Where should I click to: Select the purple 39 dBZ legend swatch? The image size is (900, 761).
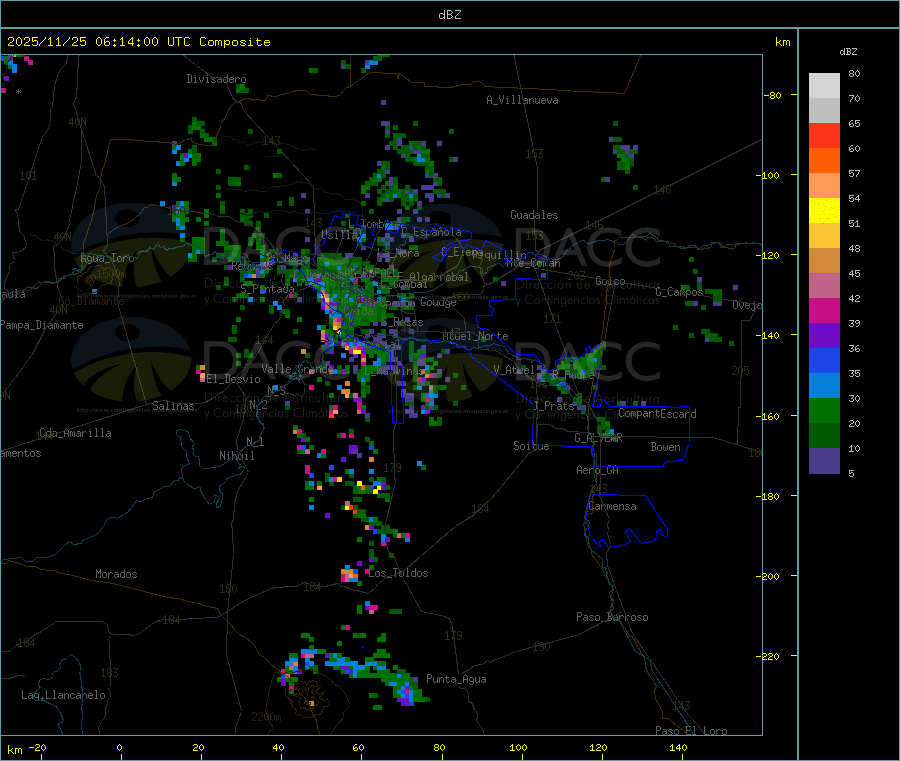(x=824, y=336)
